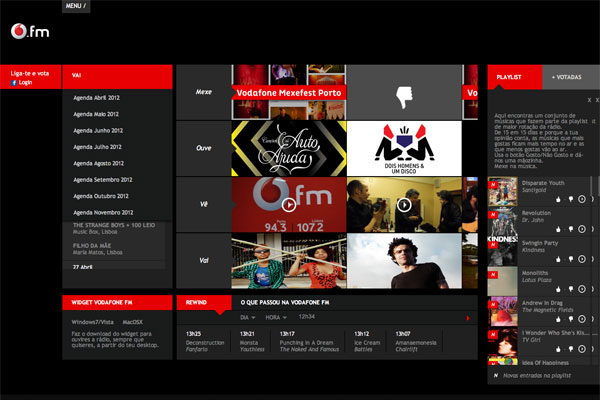The width and height of the screenshot is (600, 400).
Task: Open Agenda Abril 2012
Action: pos(96,98)
